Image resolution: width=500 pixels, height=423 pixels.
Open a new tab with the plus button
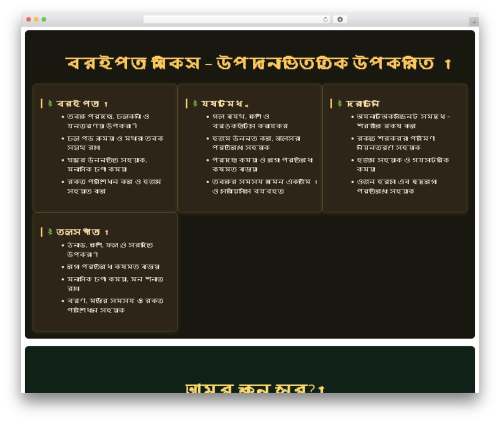(x=474, y=22)
